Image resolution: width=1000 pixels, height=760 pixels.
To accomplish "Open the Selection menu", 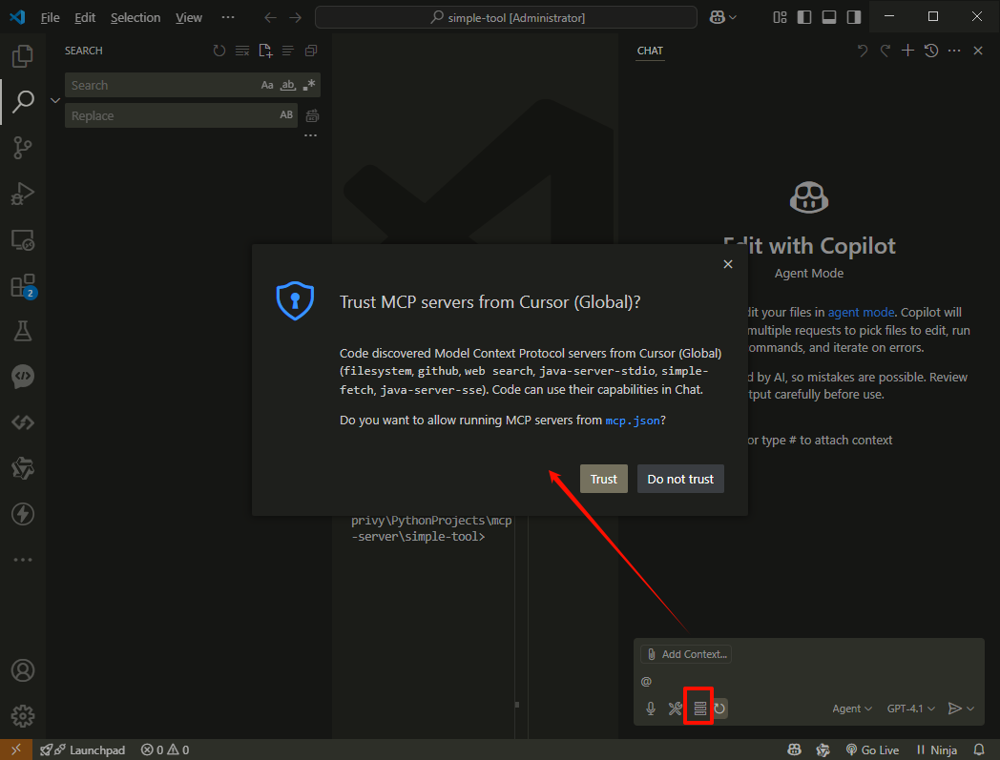I will point(135,17).
